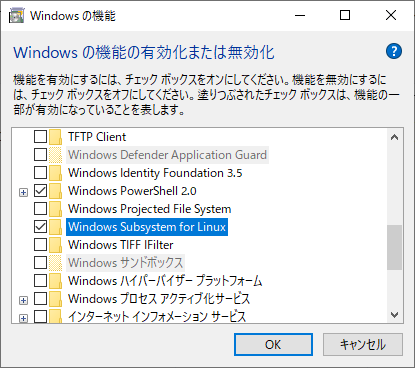Disable the Windows PowerShell 2.0 checkbox
This screenshot has width=415, height=368.
(40, 191)
